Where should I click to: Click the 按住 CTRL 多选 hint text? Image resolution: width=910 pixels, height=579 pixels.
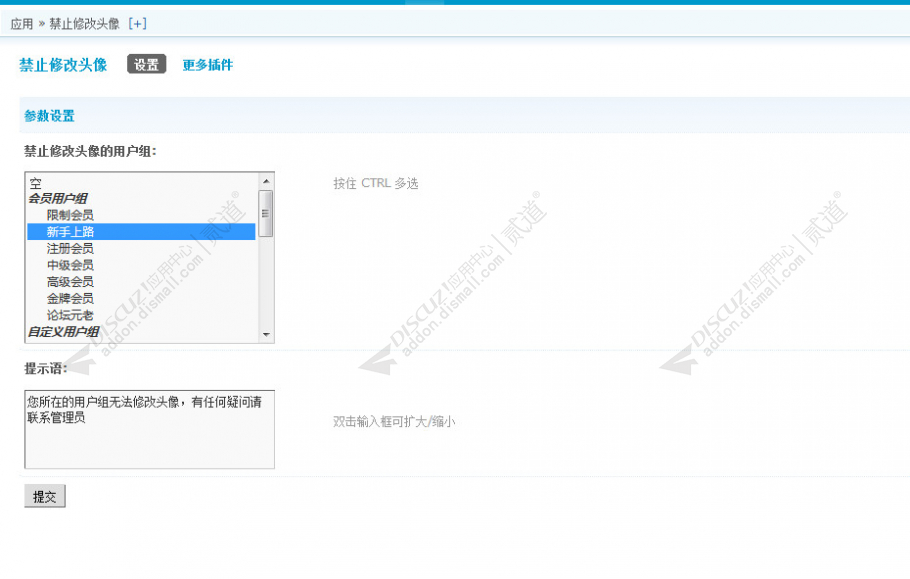[x=375, y=183]
